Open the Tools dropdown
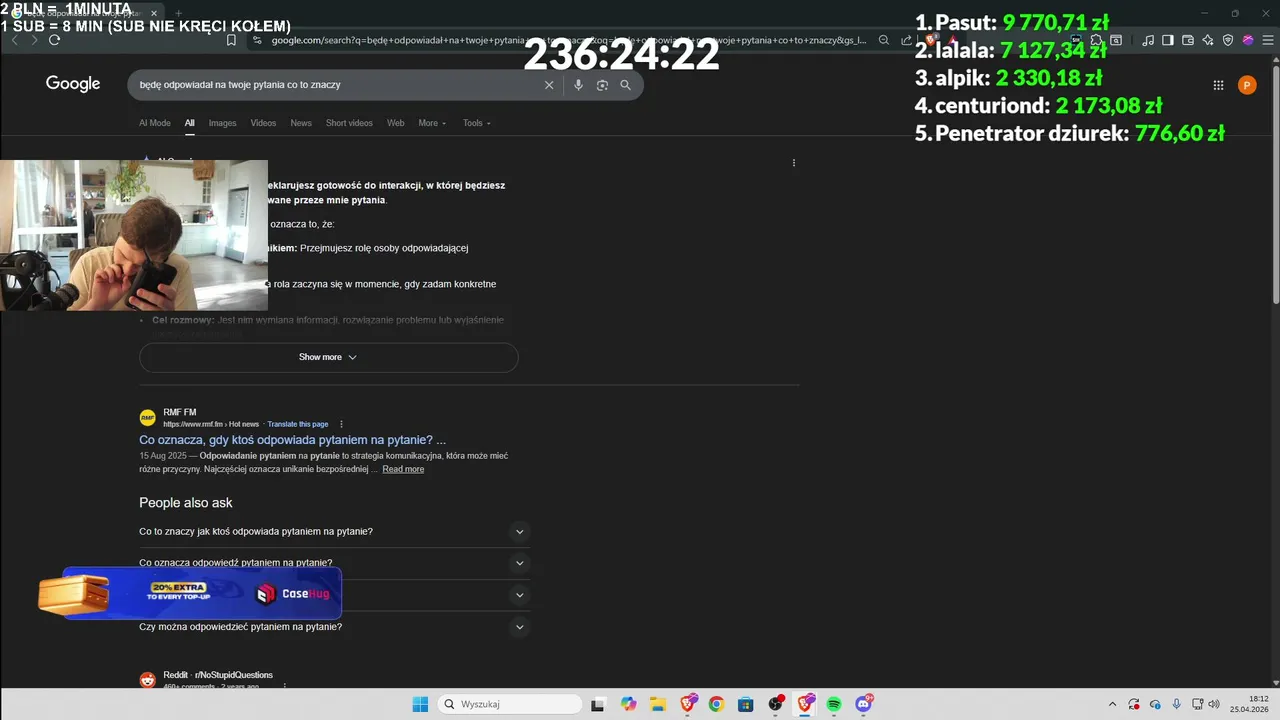Screen dimensions: 1280x720 [477, 123]
